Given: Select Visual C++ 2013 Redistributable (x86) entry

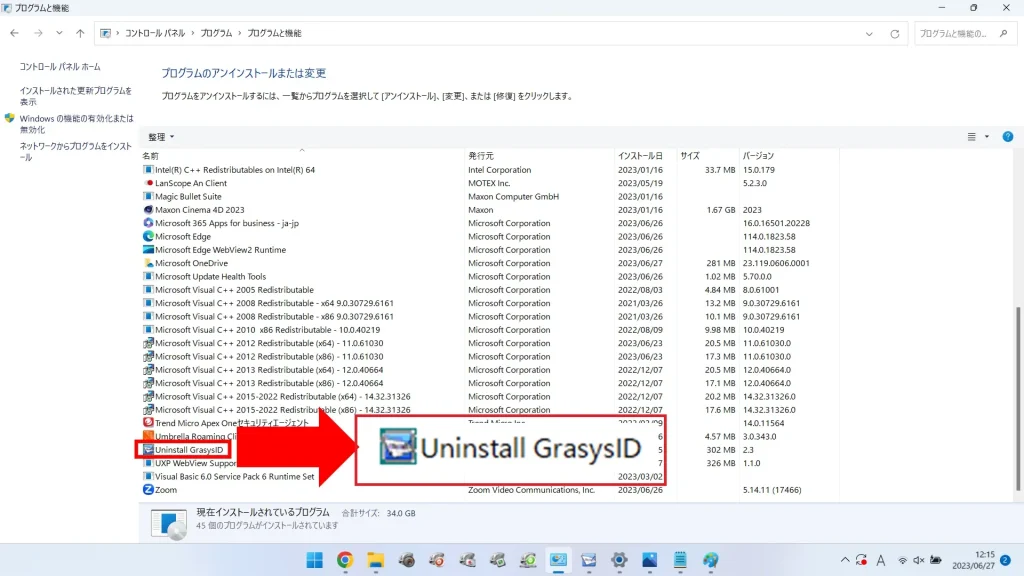Looking at the screenshot, I should (x=269, y=383).
